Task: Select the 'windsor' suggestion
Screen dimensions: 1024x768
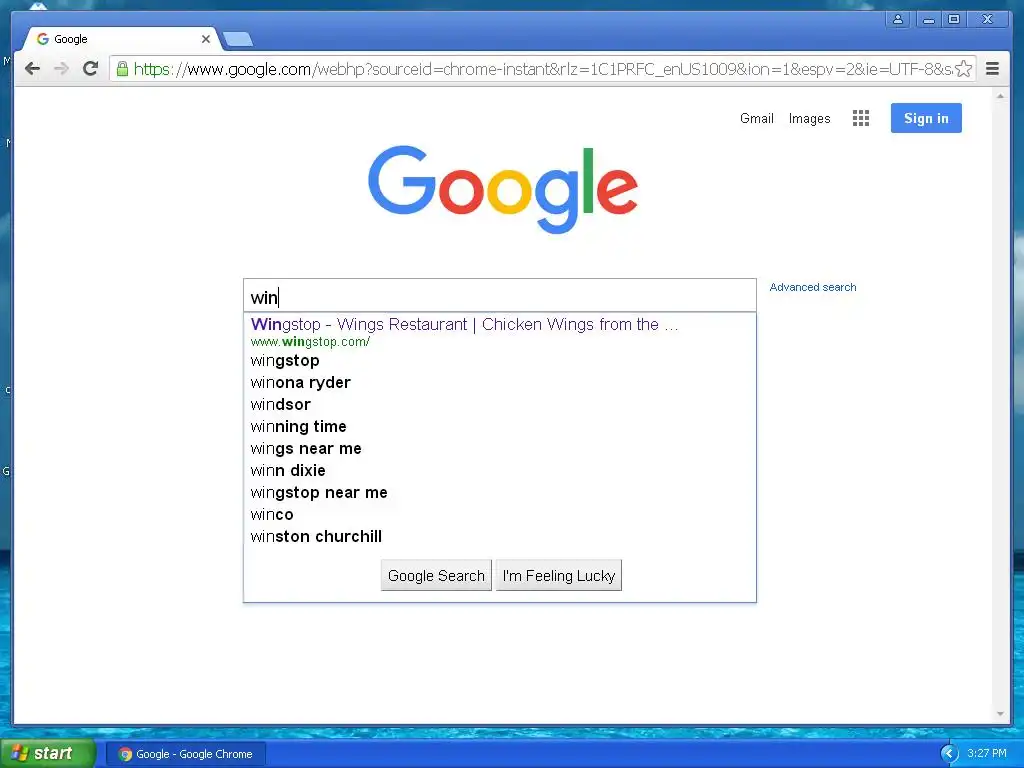Action: [x=500, y=404]
